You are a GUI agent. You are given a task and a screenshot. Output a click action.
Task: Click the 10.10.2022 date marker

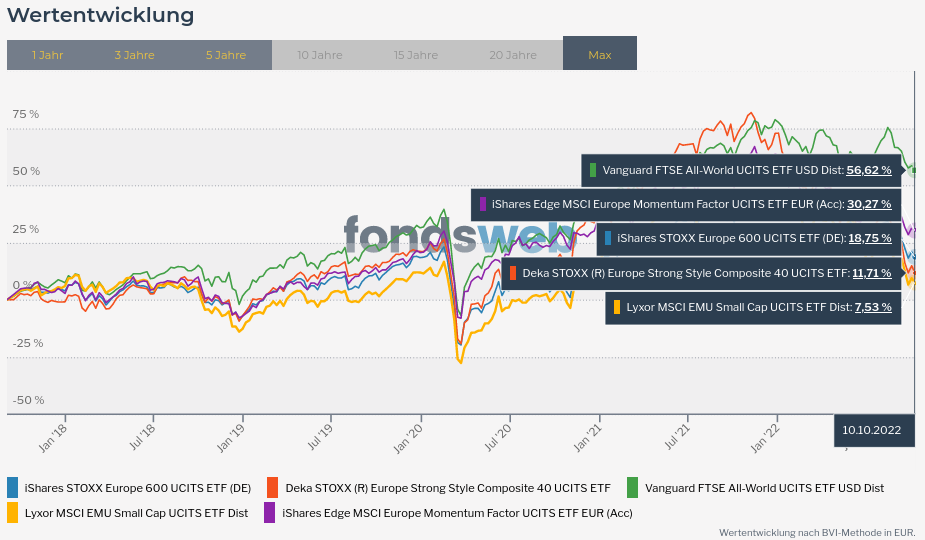(x=872, y=430)
